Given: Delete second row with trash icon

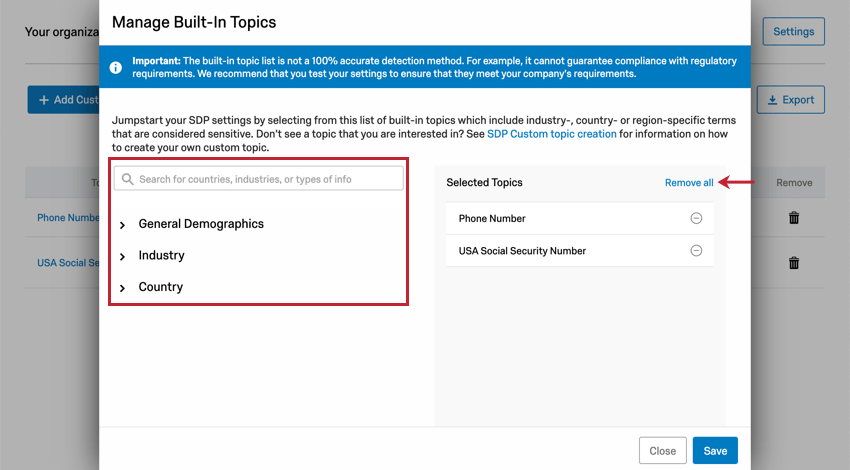Looking at the screenshot, I should (794, 263).
